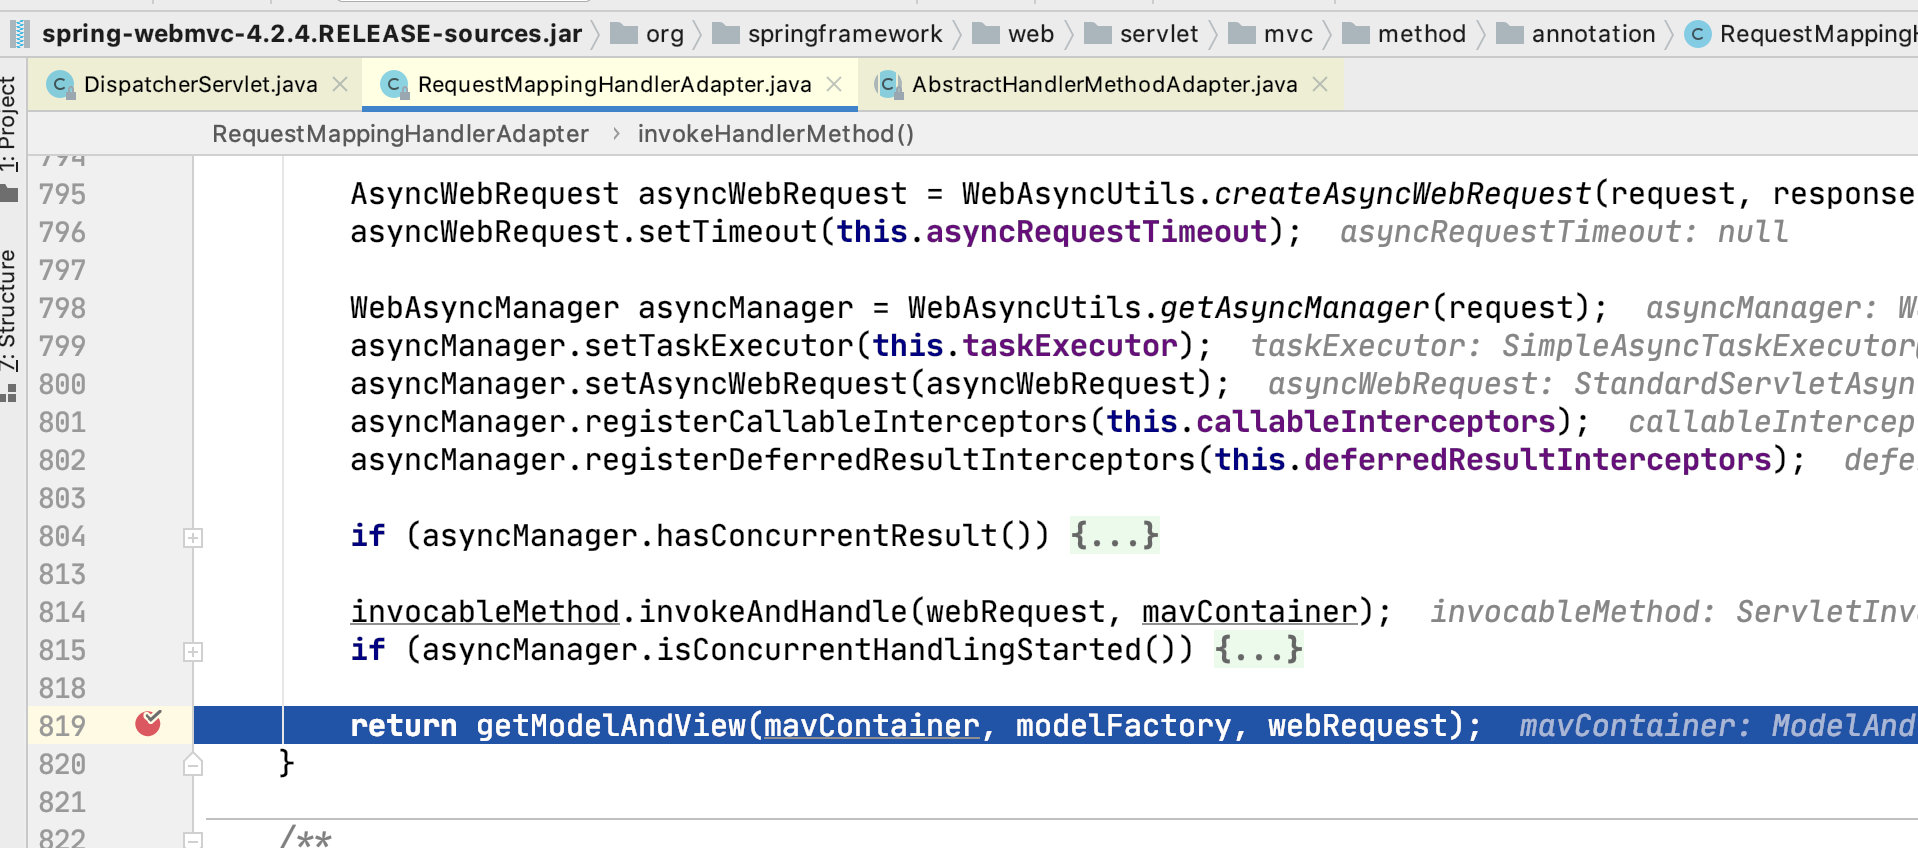Click the class icon on AbstractHandlerMethodAdapter.java tab
This screenshot has width=1918, height=848.
pos(887,85)
